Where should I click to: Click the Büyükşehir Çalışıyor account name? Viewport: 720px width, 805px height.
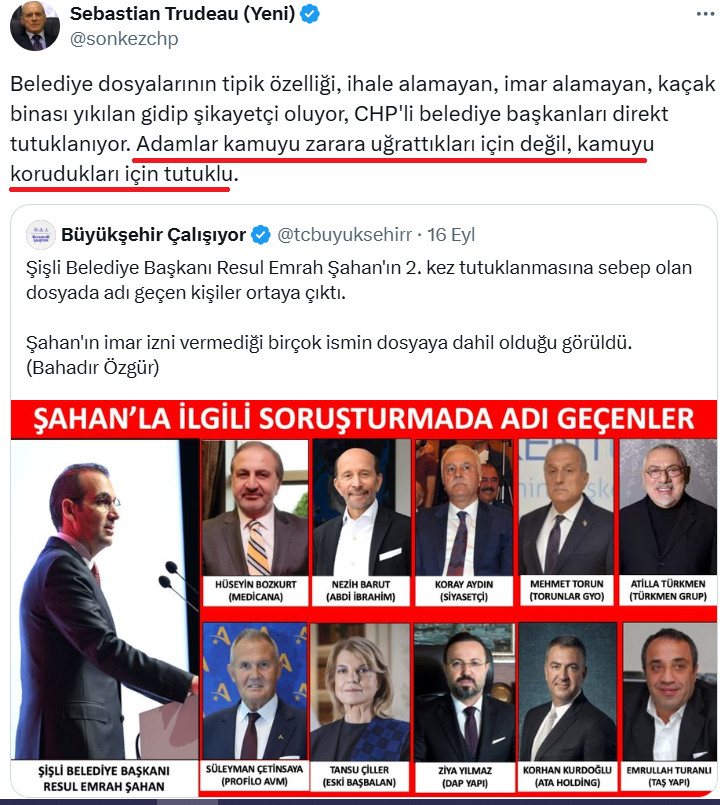tap(154, 235)
